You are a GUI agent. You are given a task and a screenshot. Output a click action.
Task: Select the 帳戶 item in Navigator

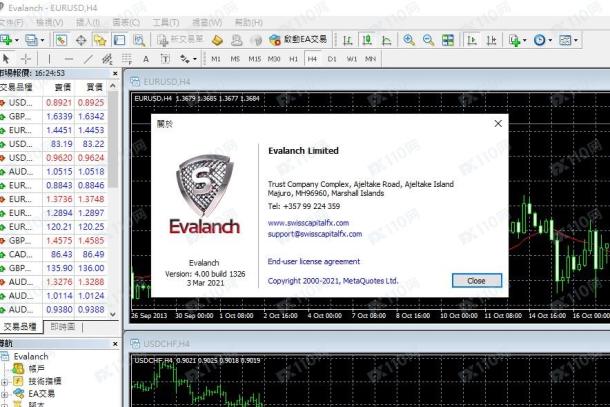coord(36,368)
